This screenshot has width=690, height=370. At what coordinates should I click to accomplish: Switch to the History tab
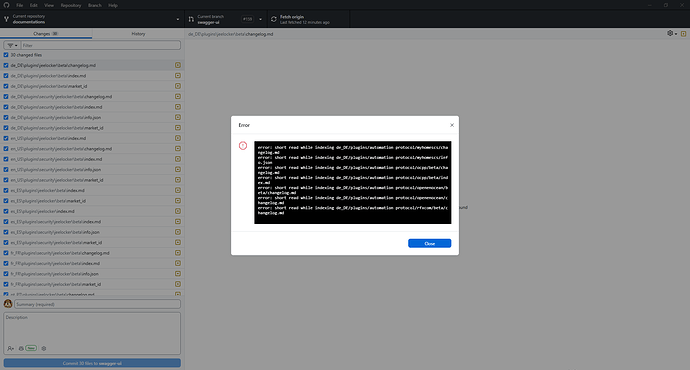138,33
